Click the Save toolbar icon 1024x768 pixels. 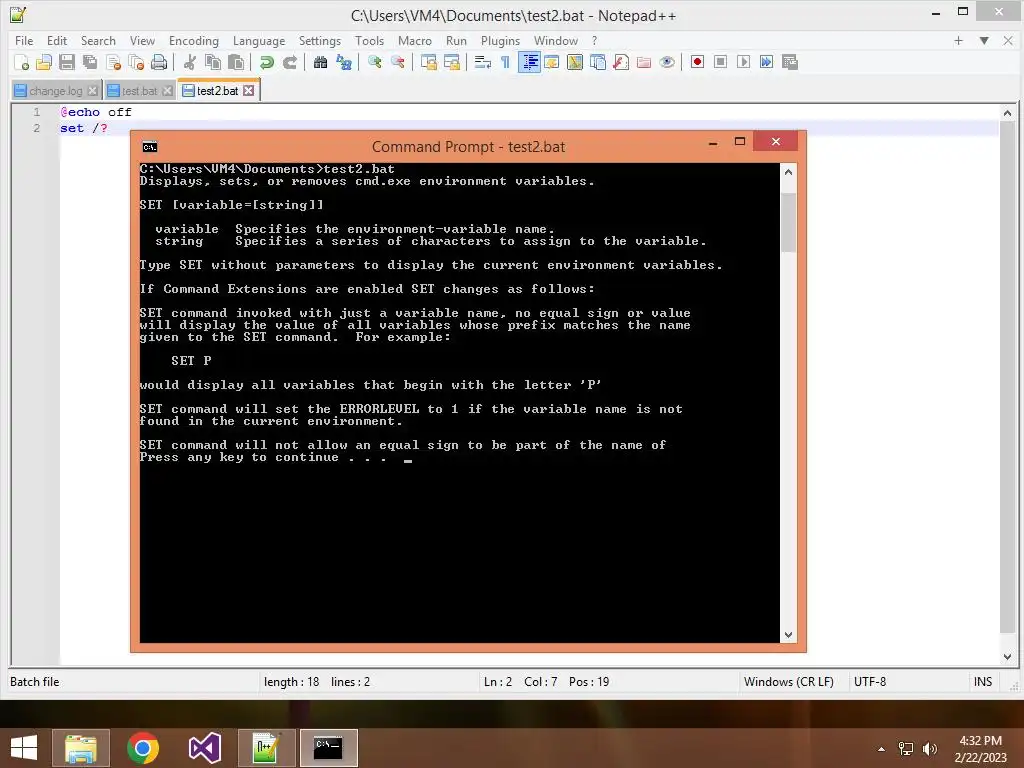tap(67, 62)
